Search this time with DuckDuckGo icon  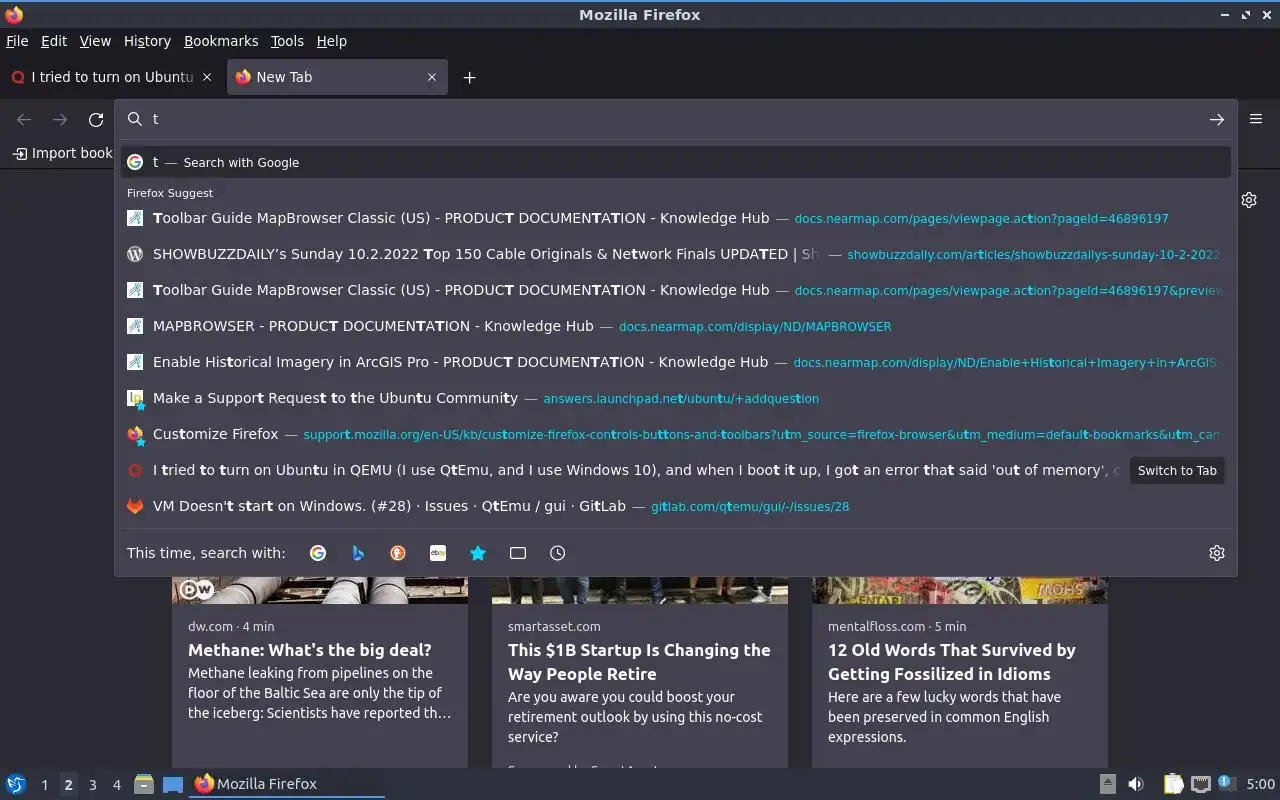pos(398,553)
